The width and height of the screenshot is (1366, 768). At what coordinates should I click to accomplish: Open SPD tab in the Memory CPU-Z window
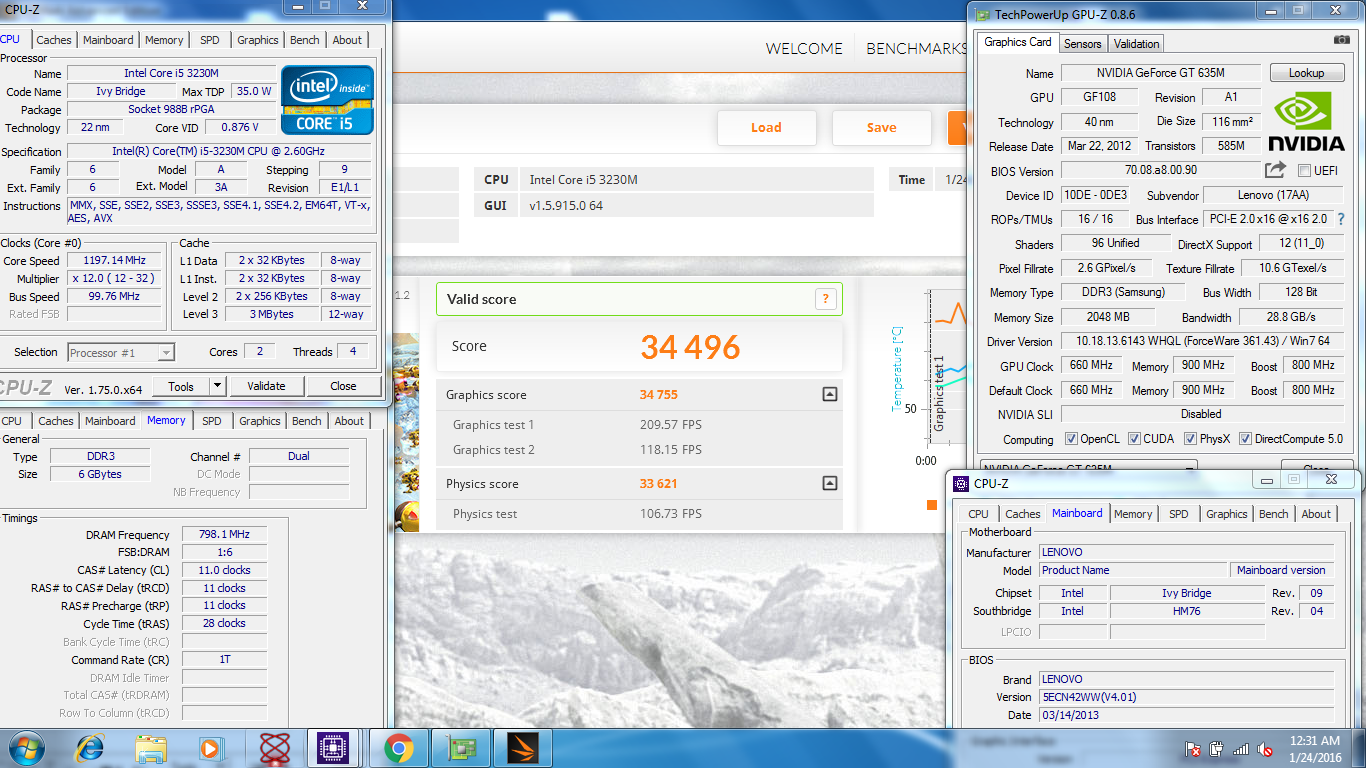click(x=212, y=421)
